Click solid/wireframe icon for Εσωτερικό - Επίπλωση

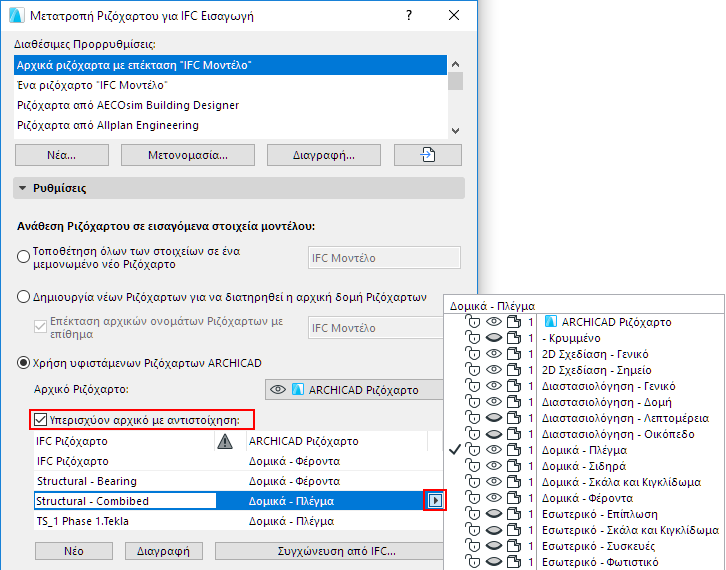[x=513, y=514]
